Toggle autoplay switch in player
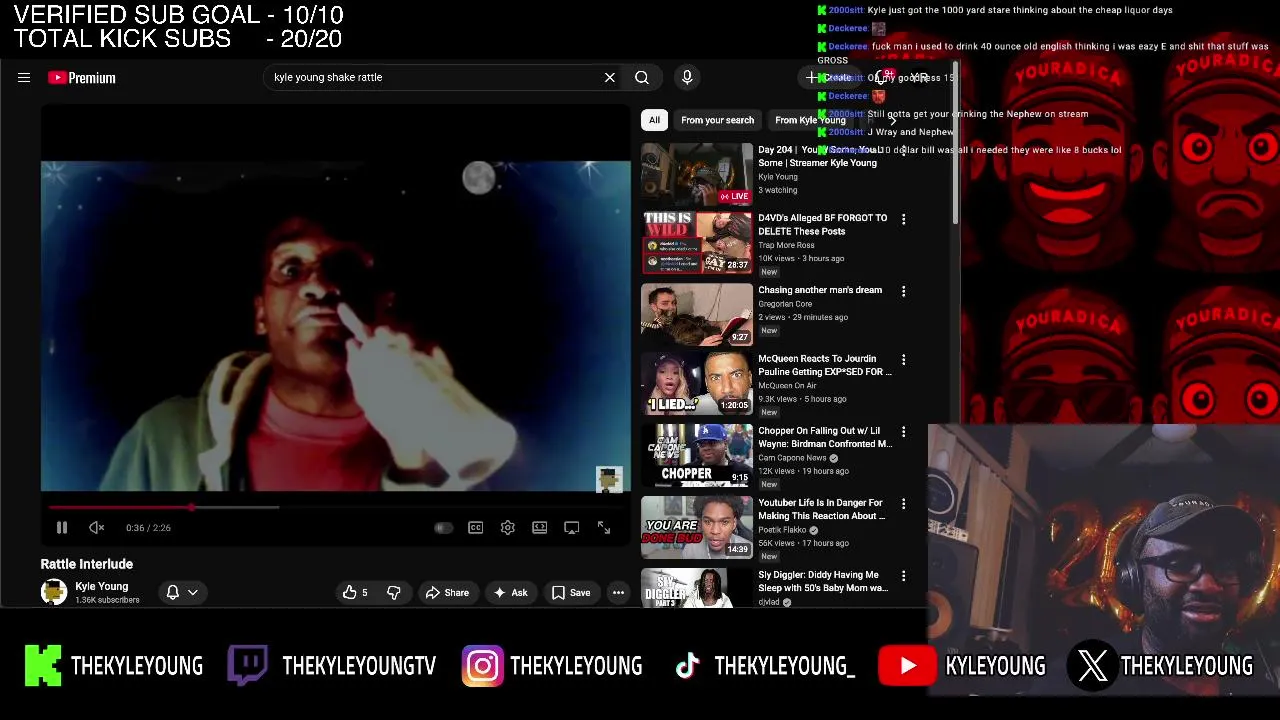The image size is (1280, 720). (x=443, y=528)
